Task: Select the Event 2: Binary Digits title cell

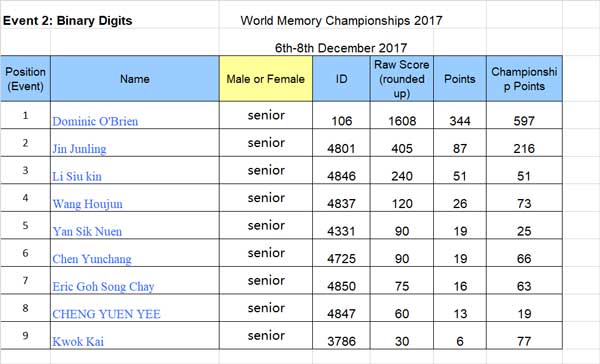Action: pos(68,21)
